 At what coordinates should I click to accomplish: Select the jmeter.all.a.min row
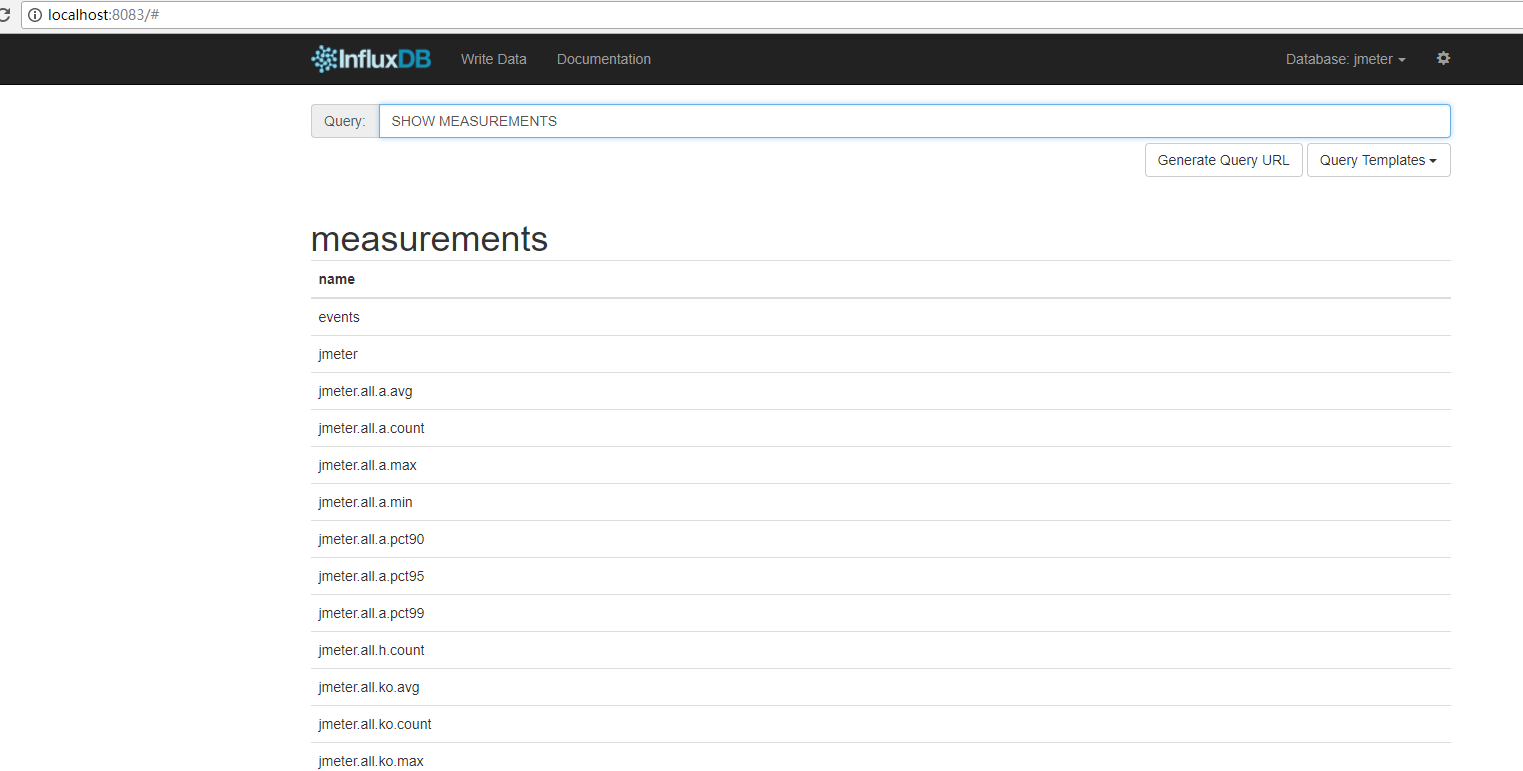880,502
